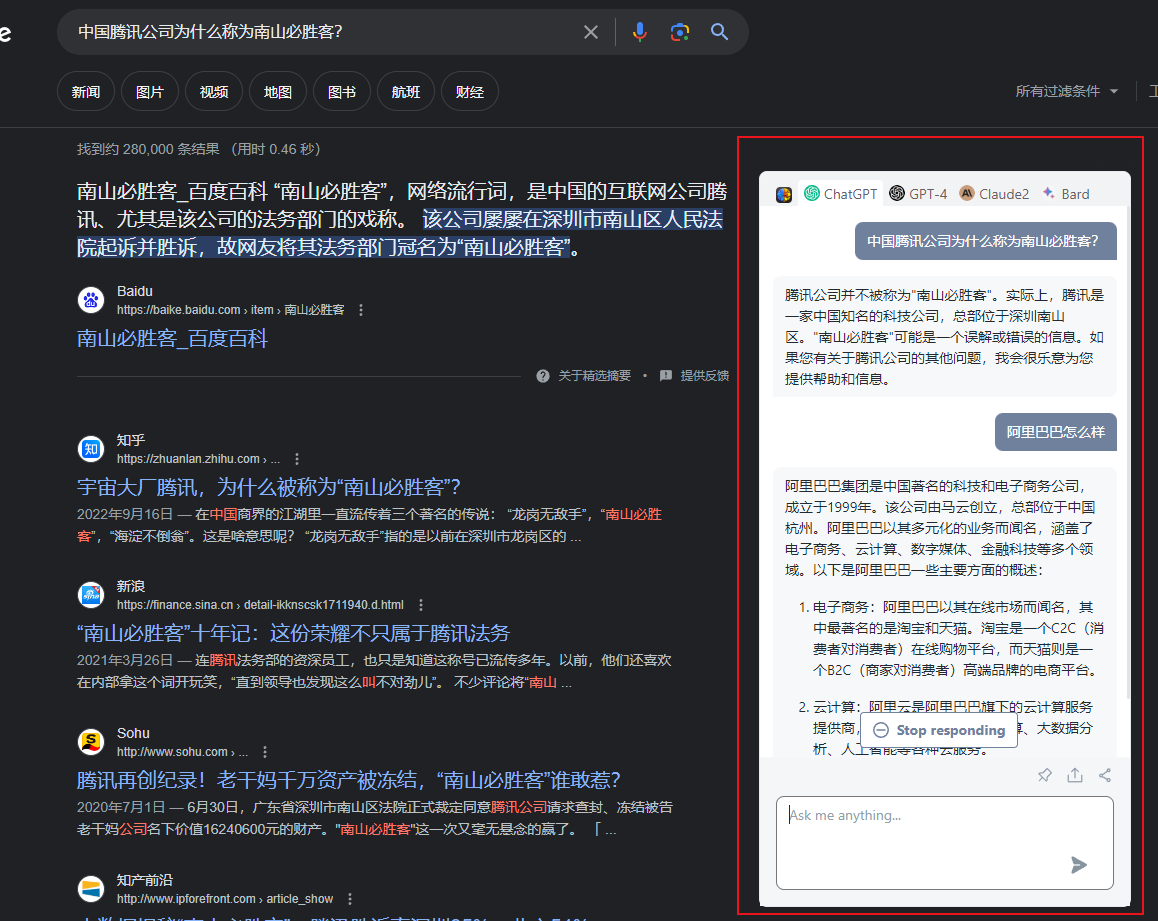The height and width of the screenshot is (921, 1158).
Task: Share the conversation with the share icon
Action: (1105, 775)
